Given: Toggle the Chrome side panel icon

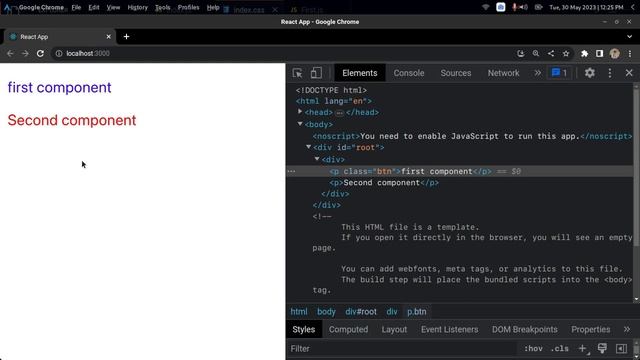Looking at the screenshot, I should pos(599,53).
